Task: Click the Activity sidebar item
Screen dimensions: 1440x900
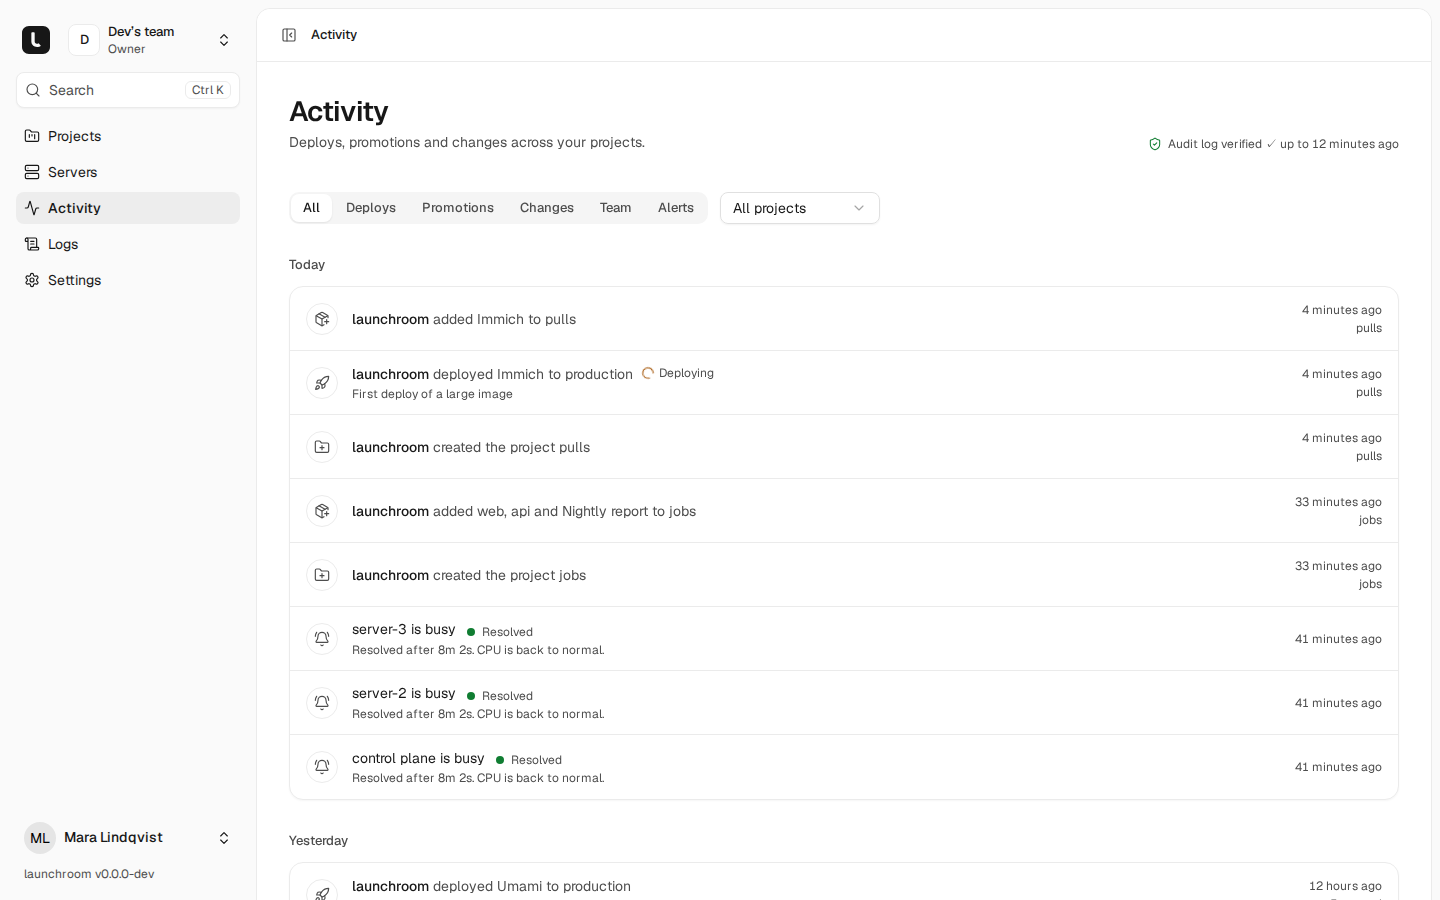Action: click(128, 208)
